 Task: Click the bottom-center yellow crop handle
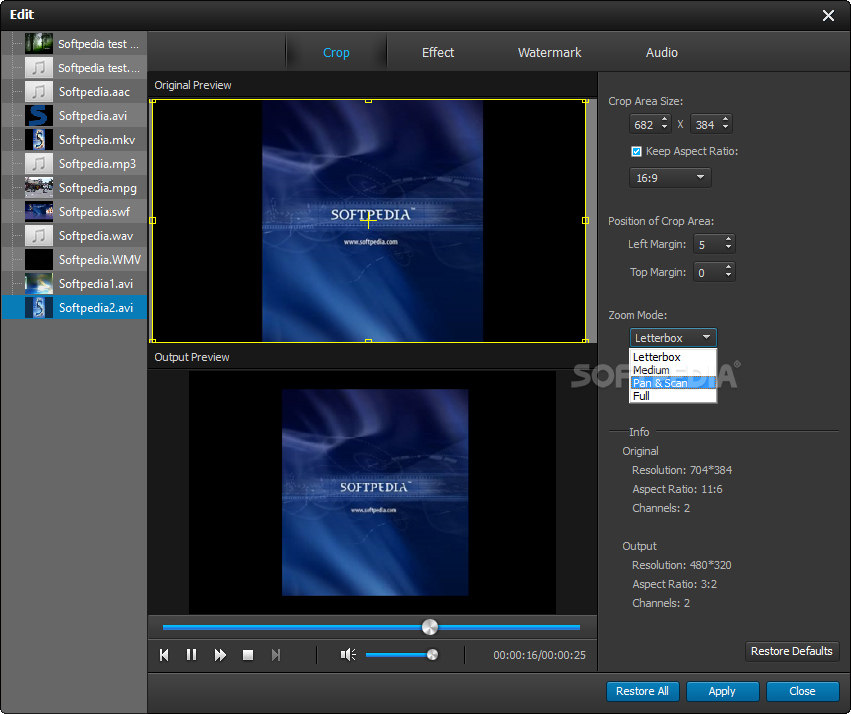tap(369, 341)
